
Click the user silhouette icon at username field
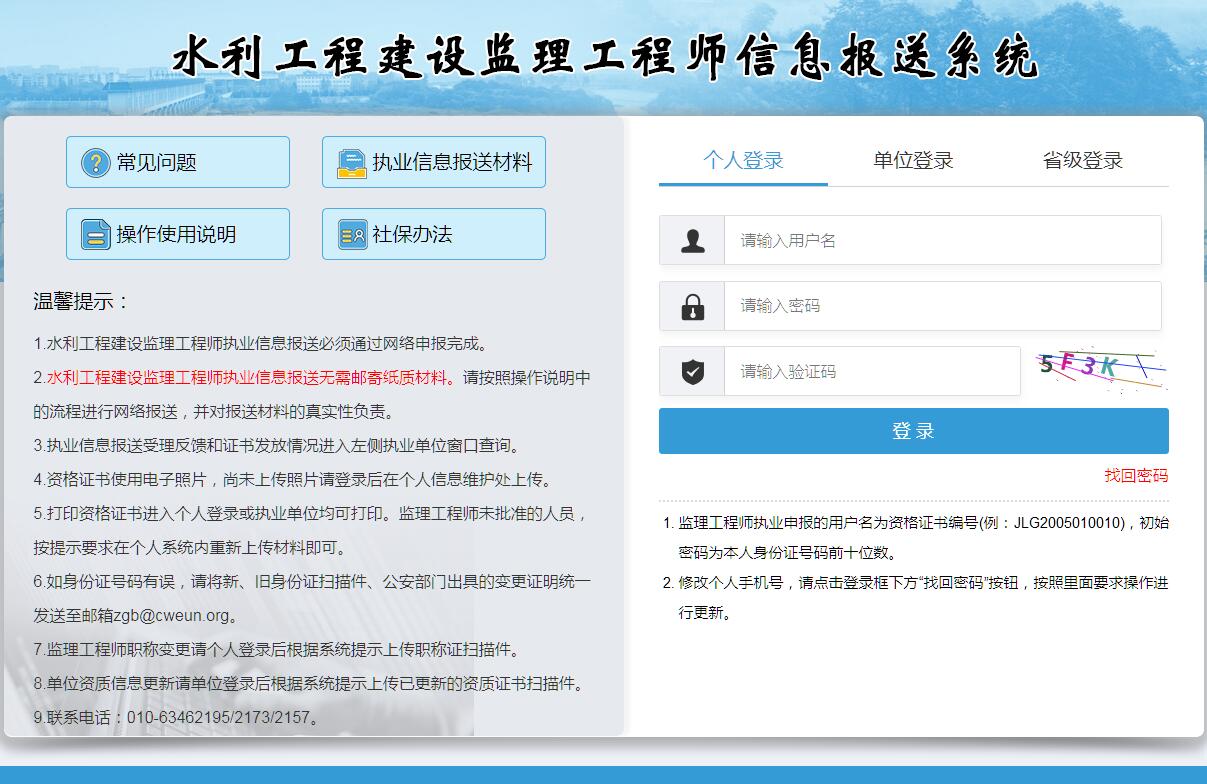pos(692,240)
